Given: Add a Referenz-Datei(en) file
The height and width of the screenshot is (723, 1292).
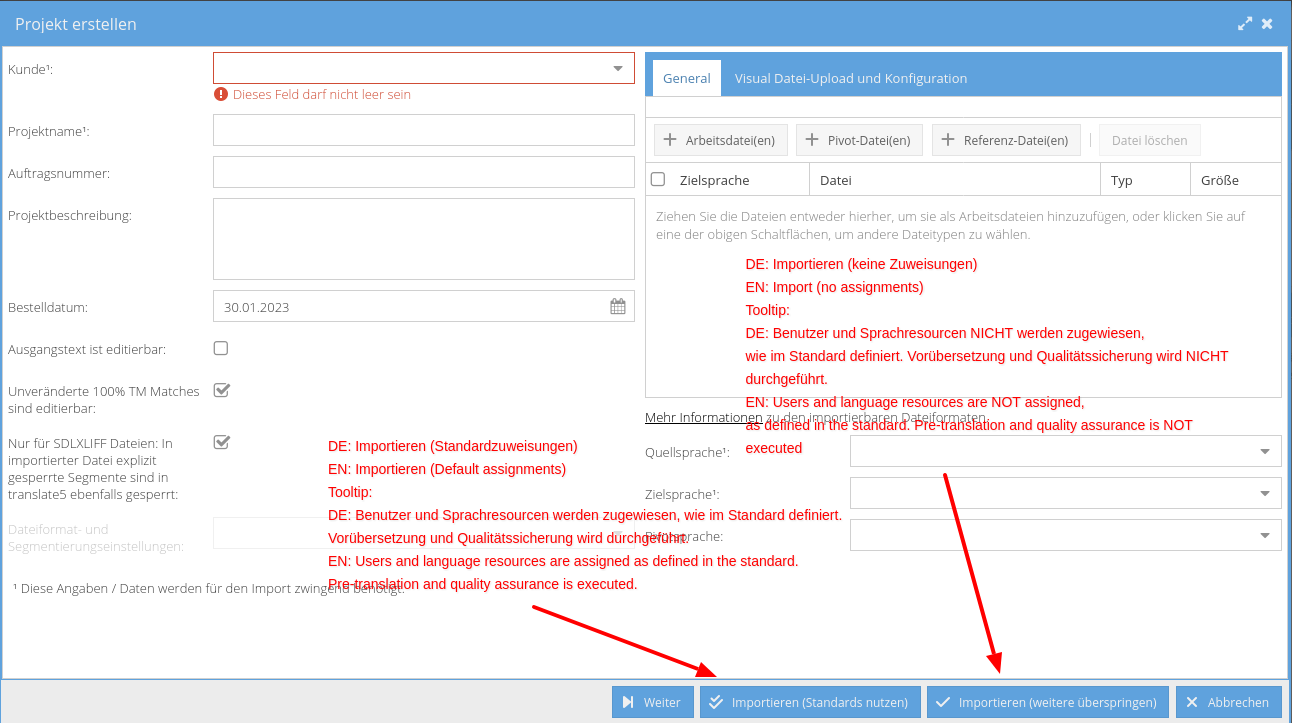Looking at the screenshot, I should pos(1005,140).
